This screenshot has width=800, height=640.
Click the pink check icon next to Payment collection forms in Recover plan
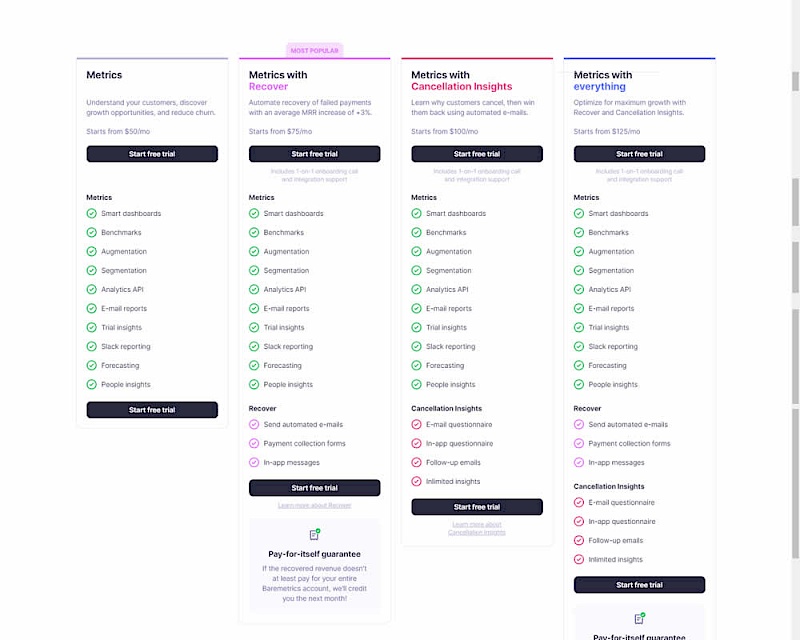click(x=254, y=443)
